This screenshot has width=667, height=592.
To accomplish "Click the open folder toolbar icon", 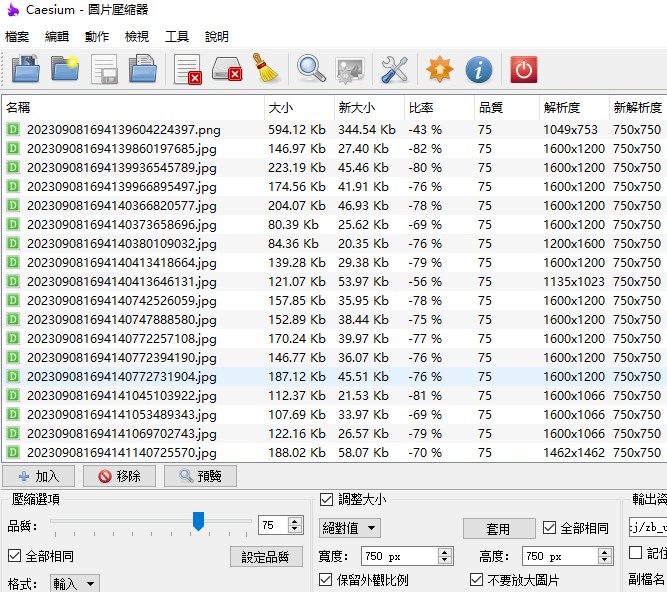I will [66, 69].
